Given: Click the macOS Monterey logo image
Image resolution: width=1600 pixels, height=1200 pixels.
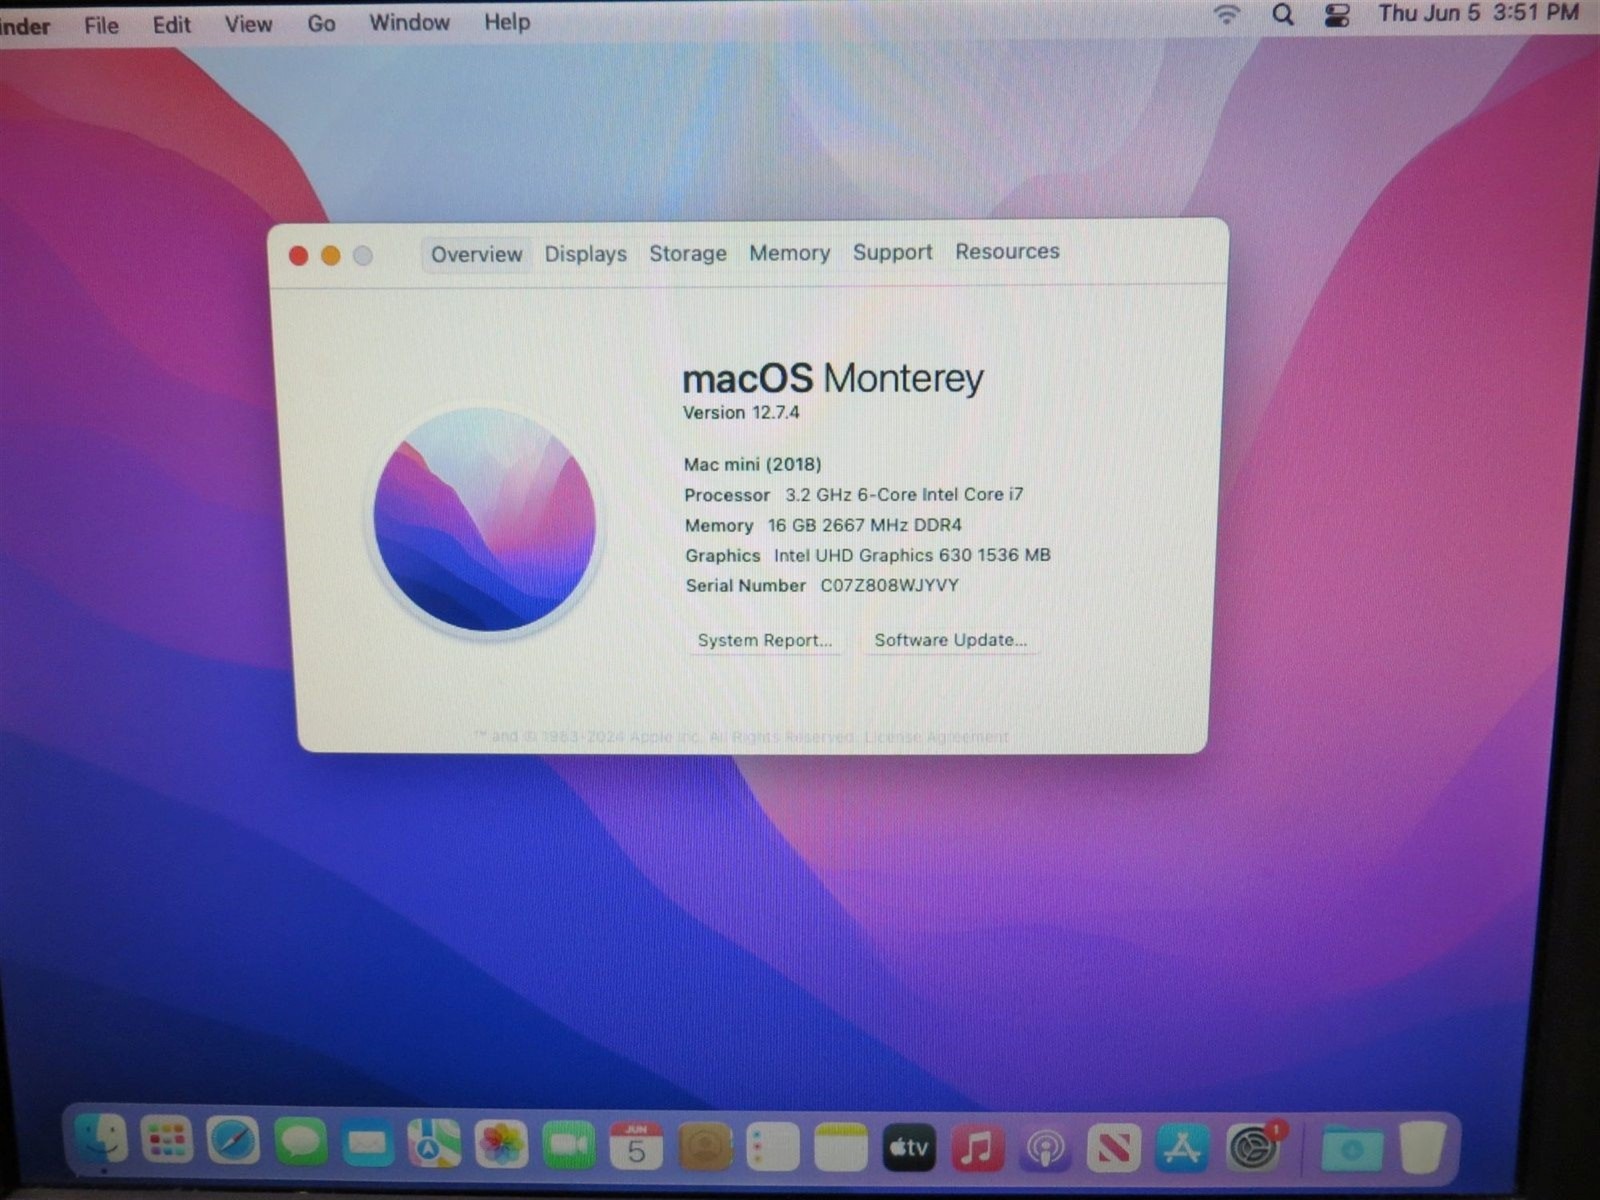Looking at the screenshot, I should [x=485, y=520].
